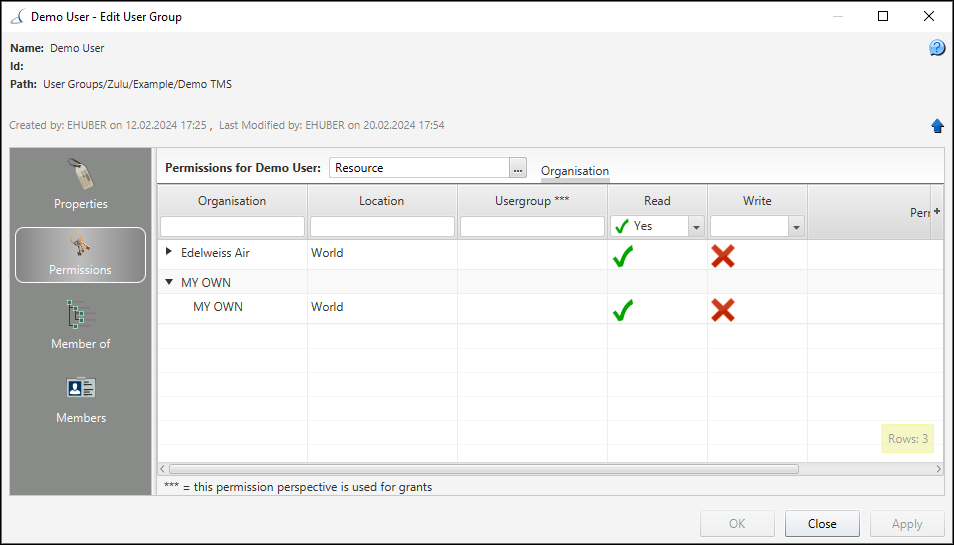Screen dimensions: 954x545
Task: Toggle Write cross for Edelweiss Air
Action: pyautogui.click(x=723, y=256)
